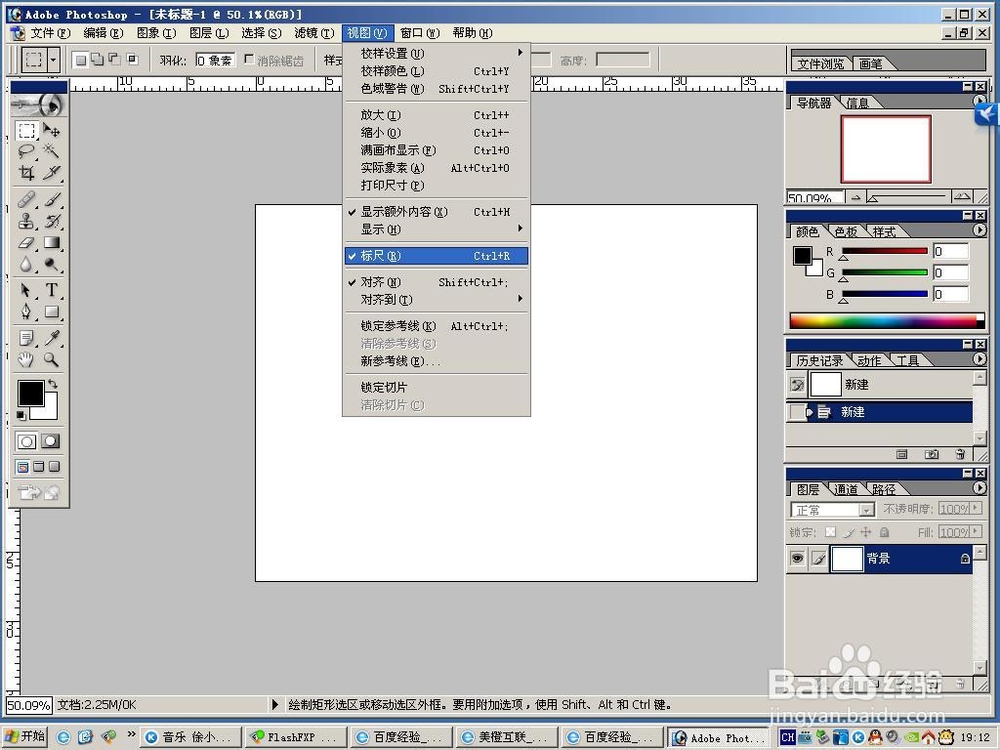
Task: Select the Hand tool
Action: tap(26, 360)
